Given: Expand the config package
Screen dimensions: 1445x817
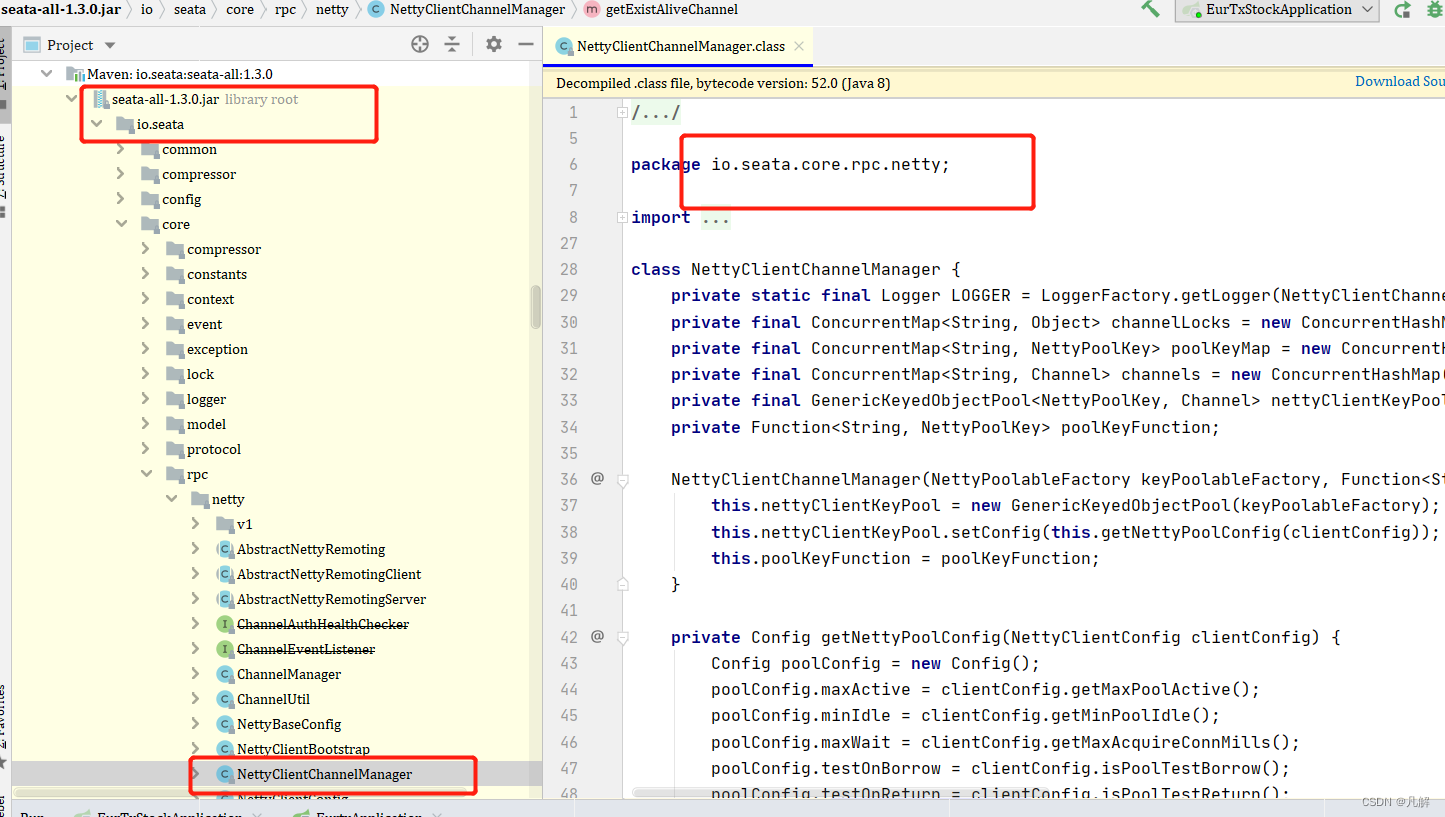Looking at the screenshot, I should (x=121, y=199).
